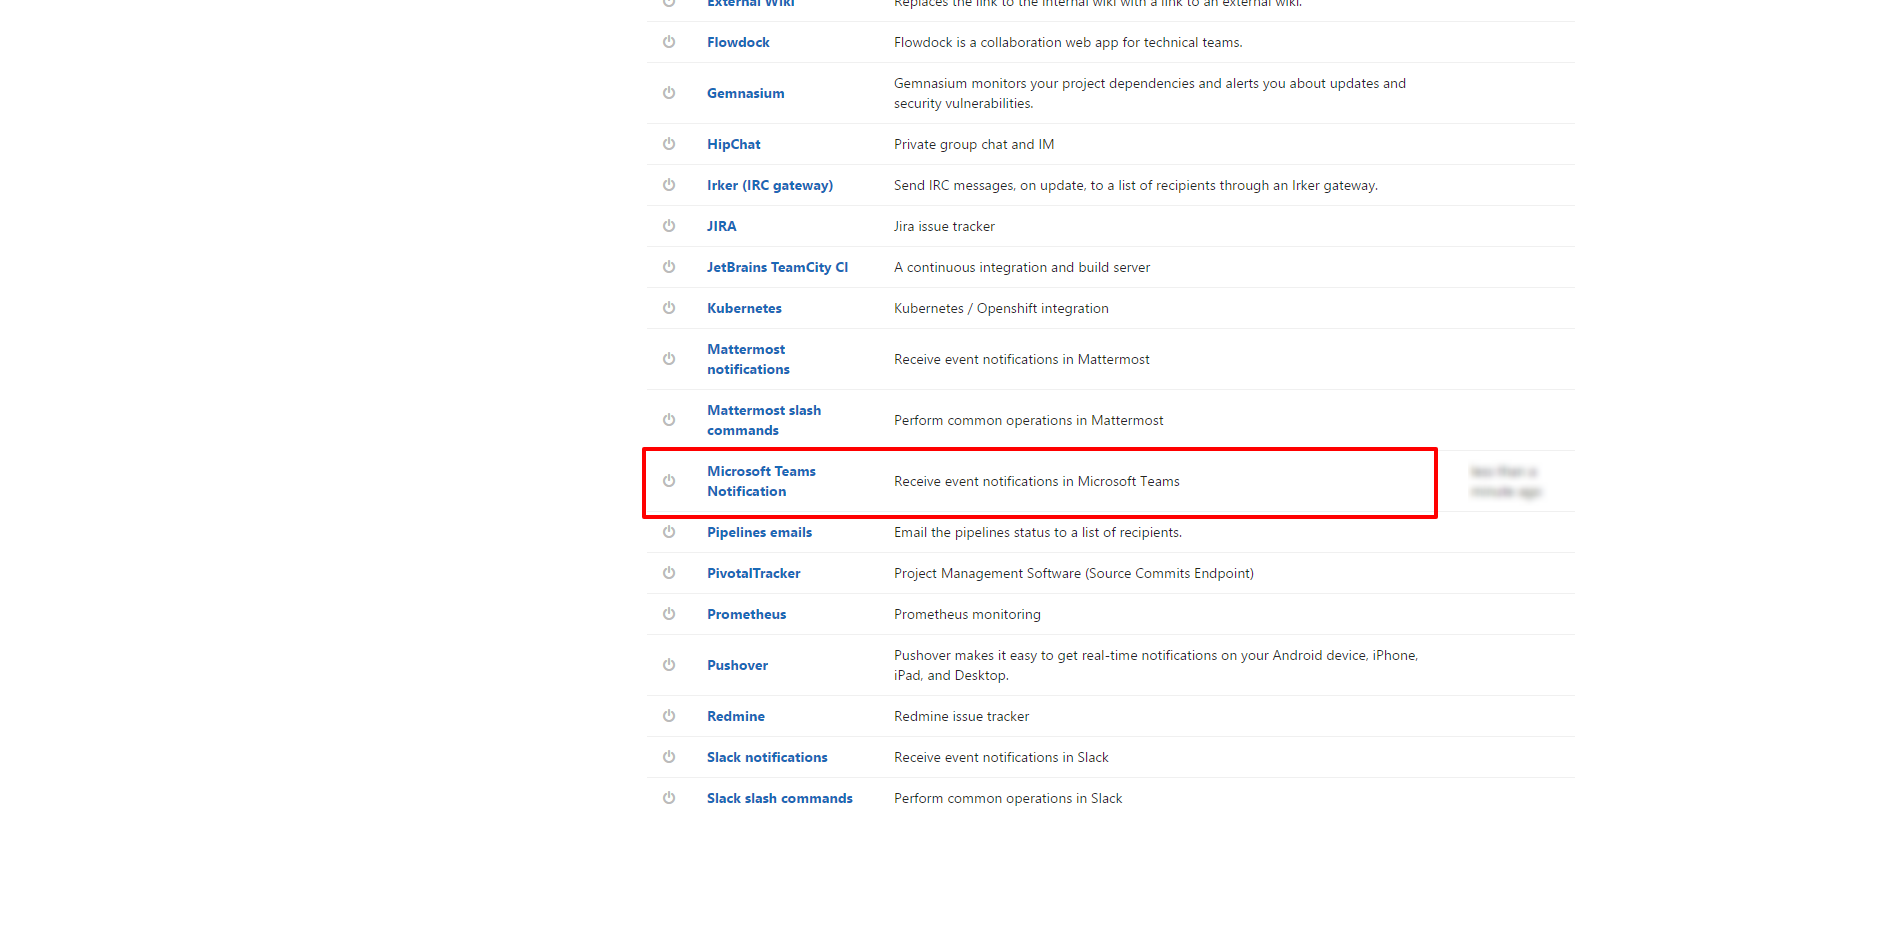Click the Slack slash commands power icon

pyautogui.click(x=669, y=798)
